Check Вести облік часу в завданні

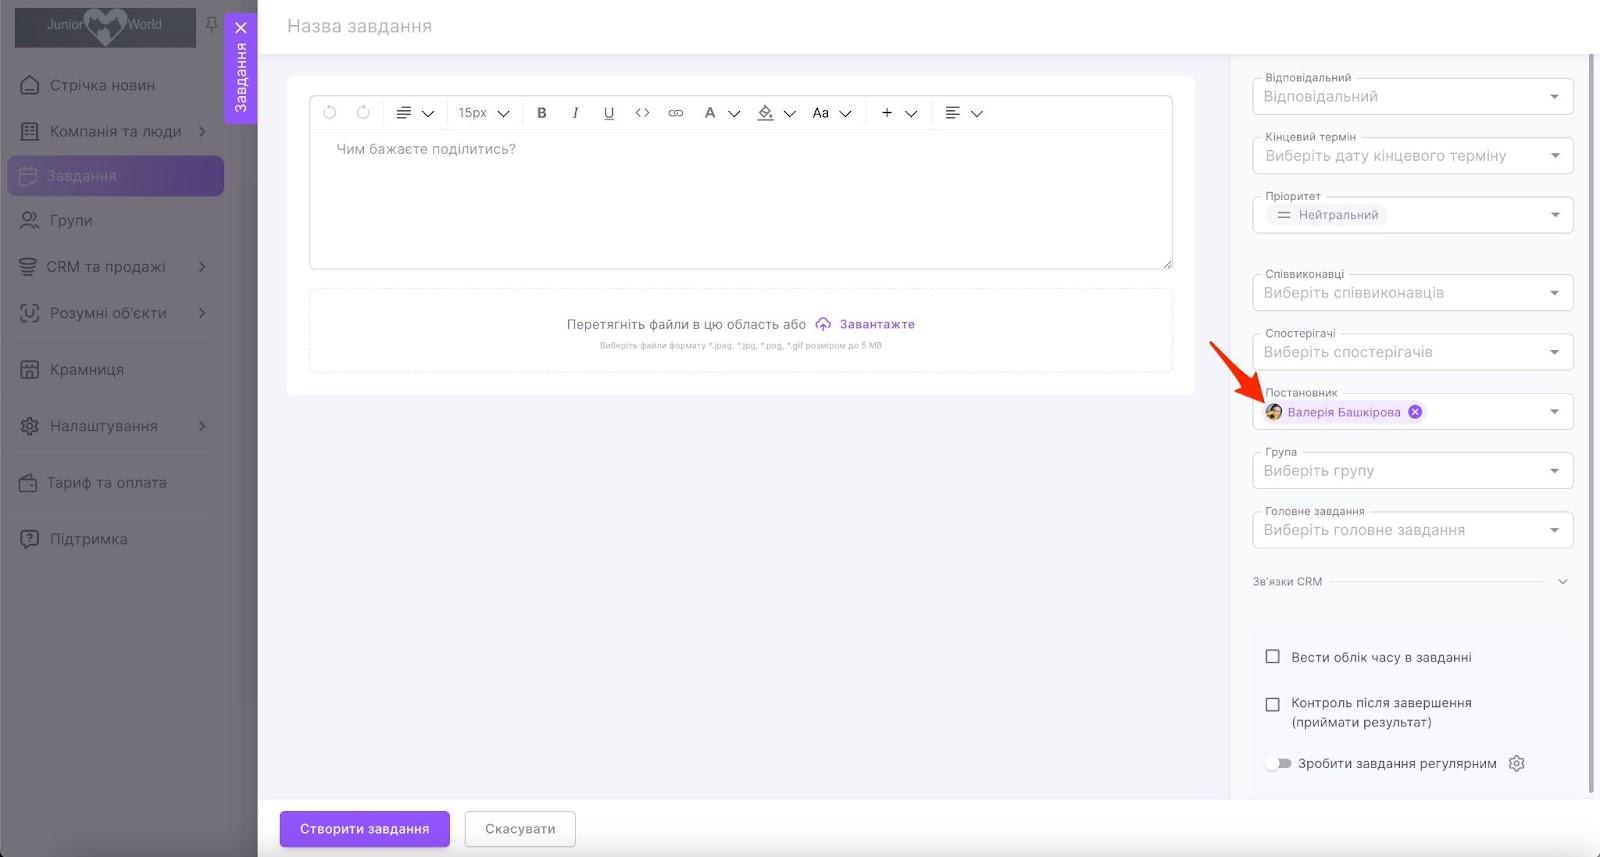point(1272,657)
